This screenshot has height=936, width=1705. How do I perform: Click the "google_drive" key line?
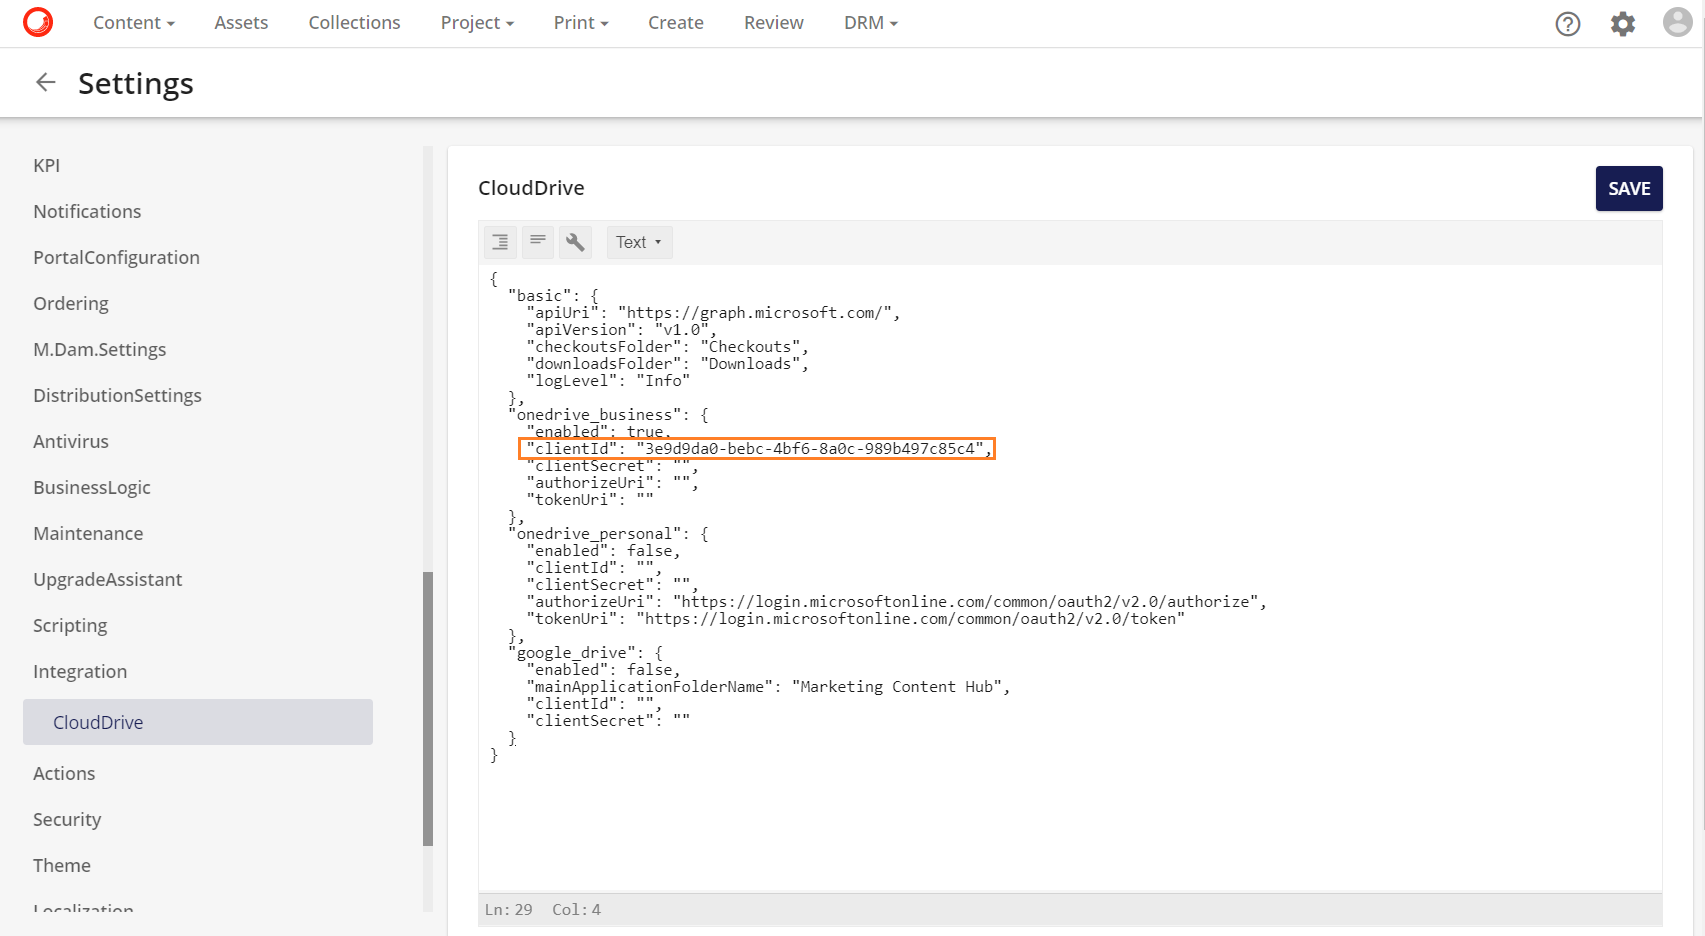point(585,653)
